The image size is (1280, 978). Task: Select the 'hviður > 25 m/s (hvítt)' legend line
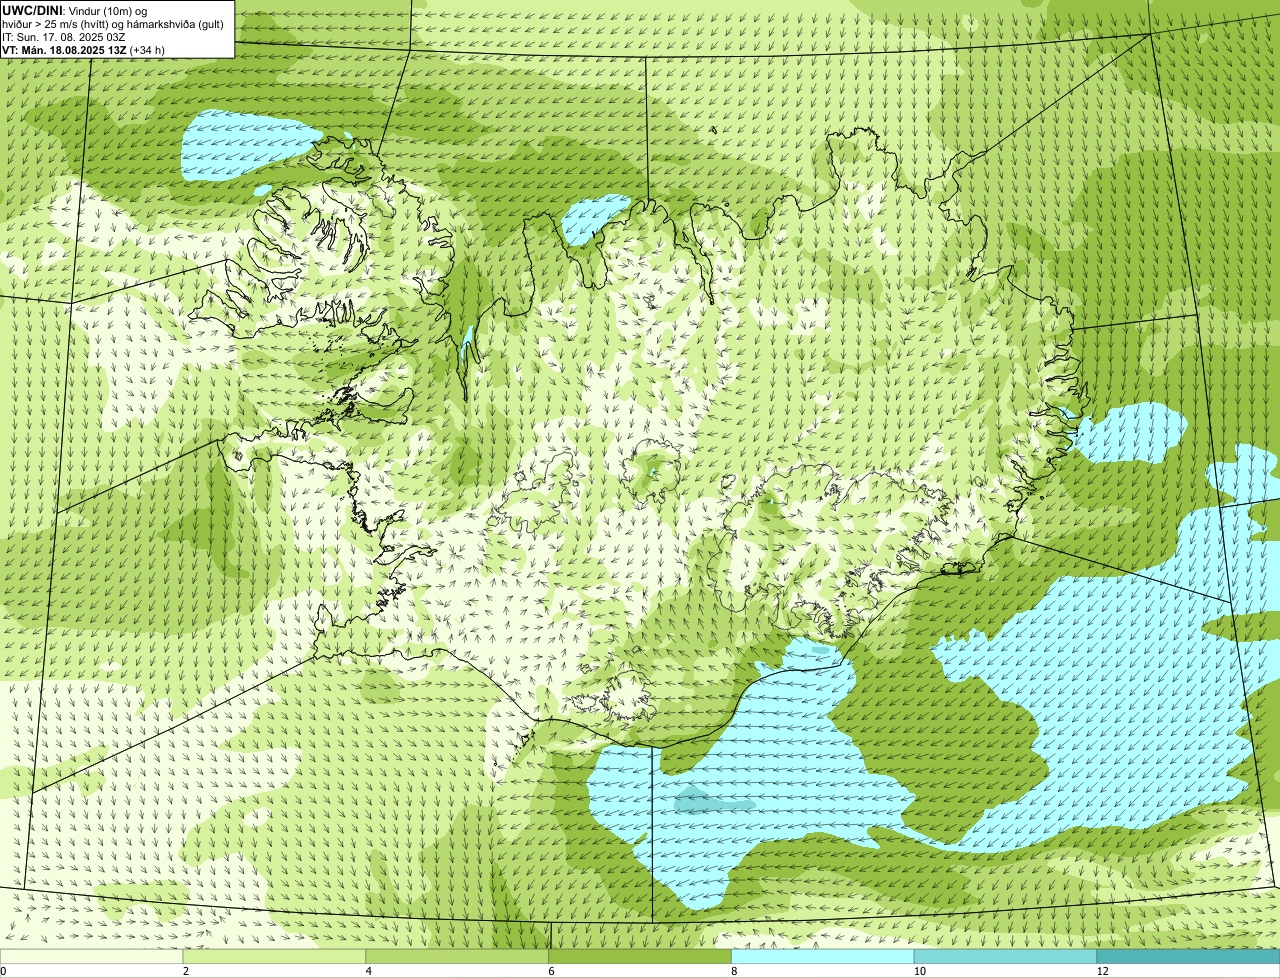click(x=113, y=23)
